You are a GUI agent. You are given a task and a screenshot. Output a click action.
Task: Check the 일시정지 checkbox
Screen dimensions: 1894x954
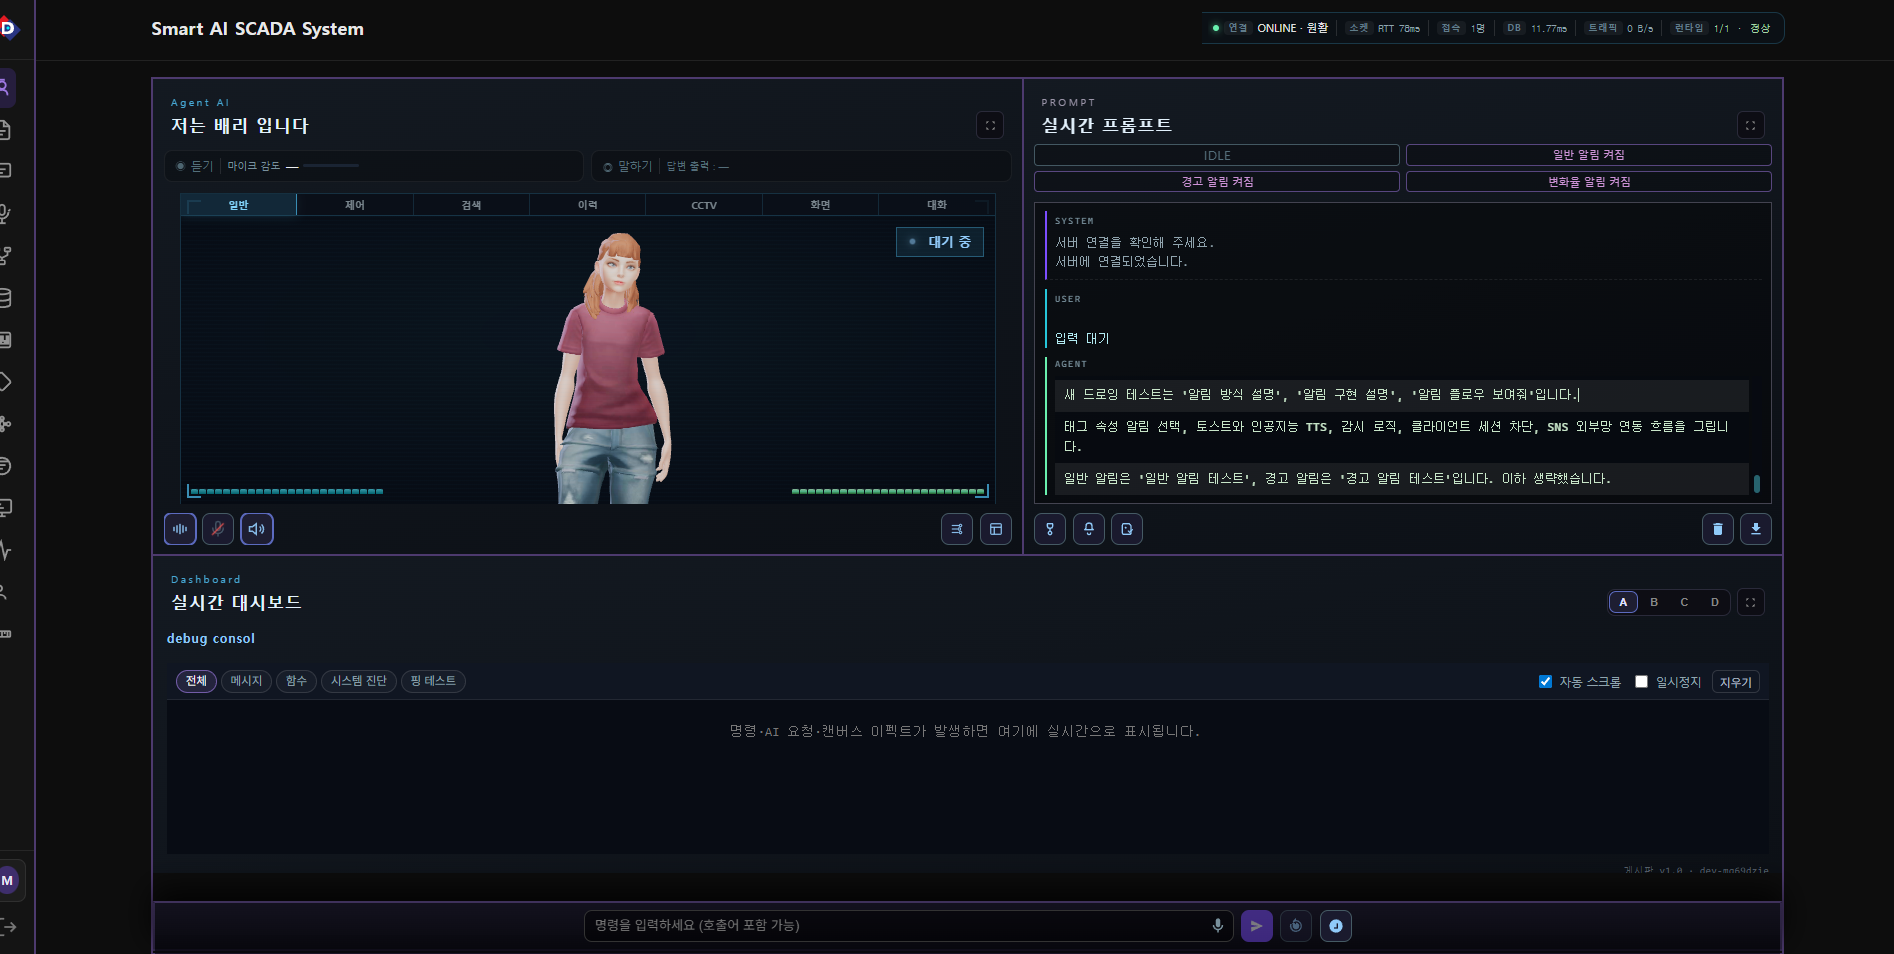1641,682
